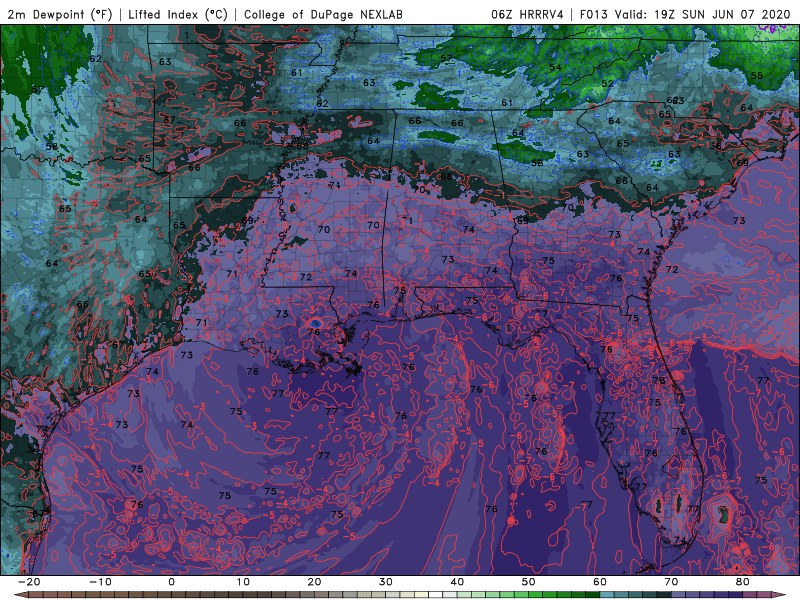Click the dewpoint value 55 on the map
800x600 pixels.
tap(757, 76)
